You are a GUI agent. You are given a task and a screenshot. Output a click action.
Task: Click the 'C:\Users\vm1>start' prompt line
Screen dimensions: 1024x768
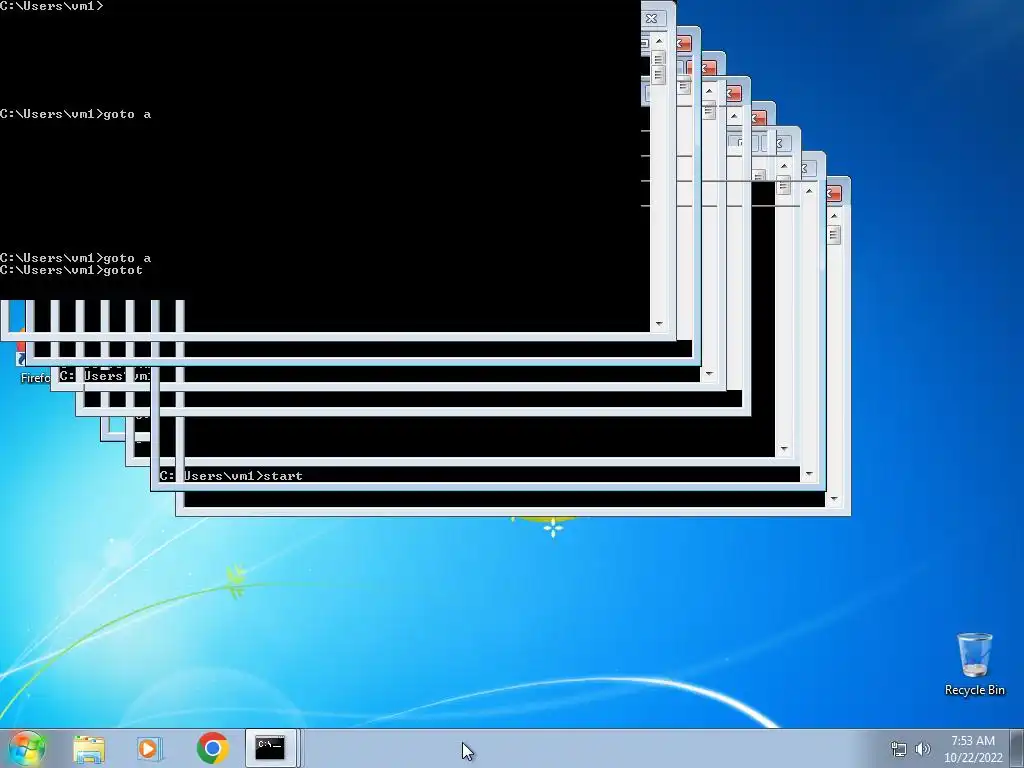click(x=231, y=476)
